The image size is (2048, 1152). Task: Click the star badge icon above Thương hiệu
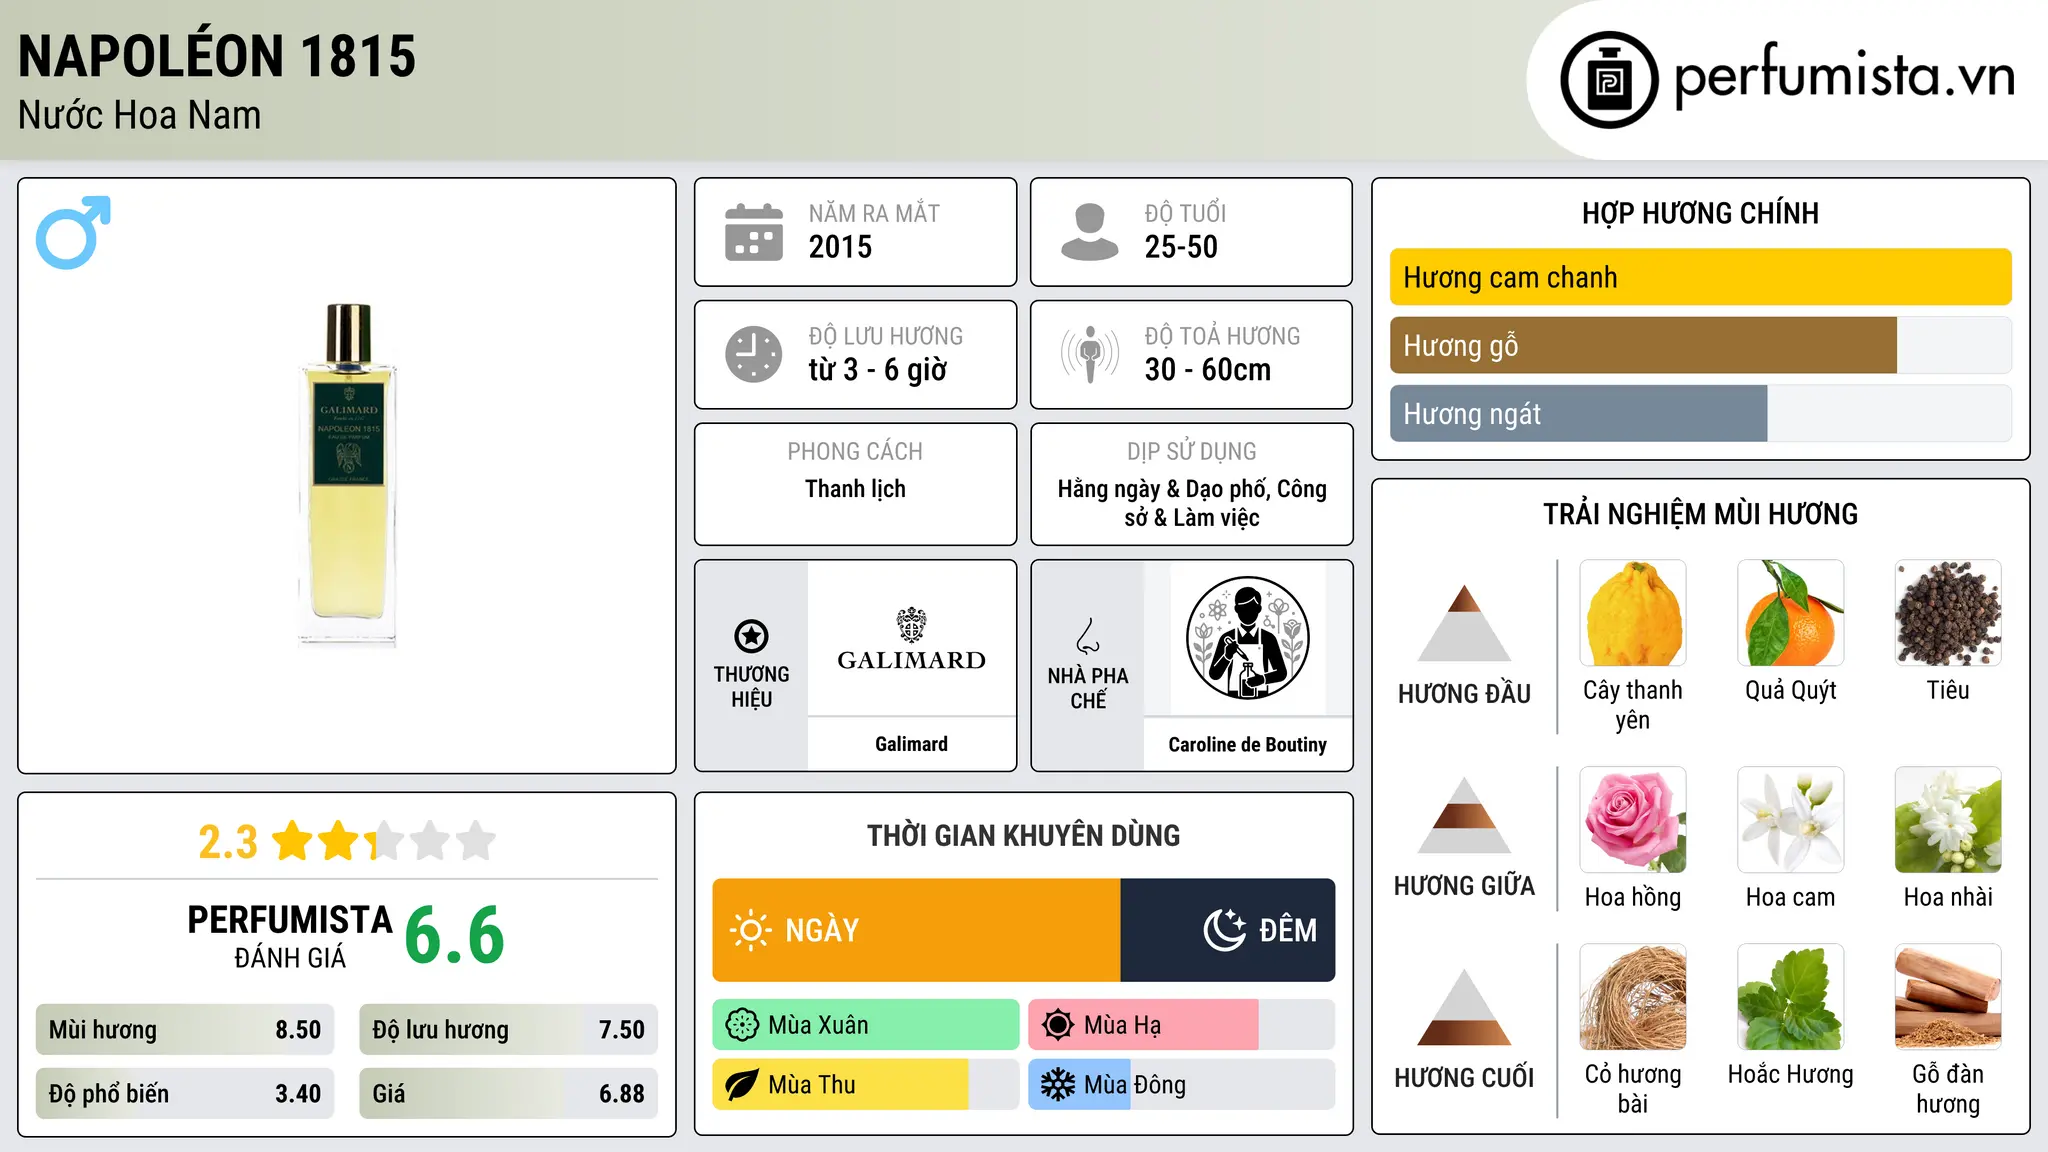point(751,636)
